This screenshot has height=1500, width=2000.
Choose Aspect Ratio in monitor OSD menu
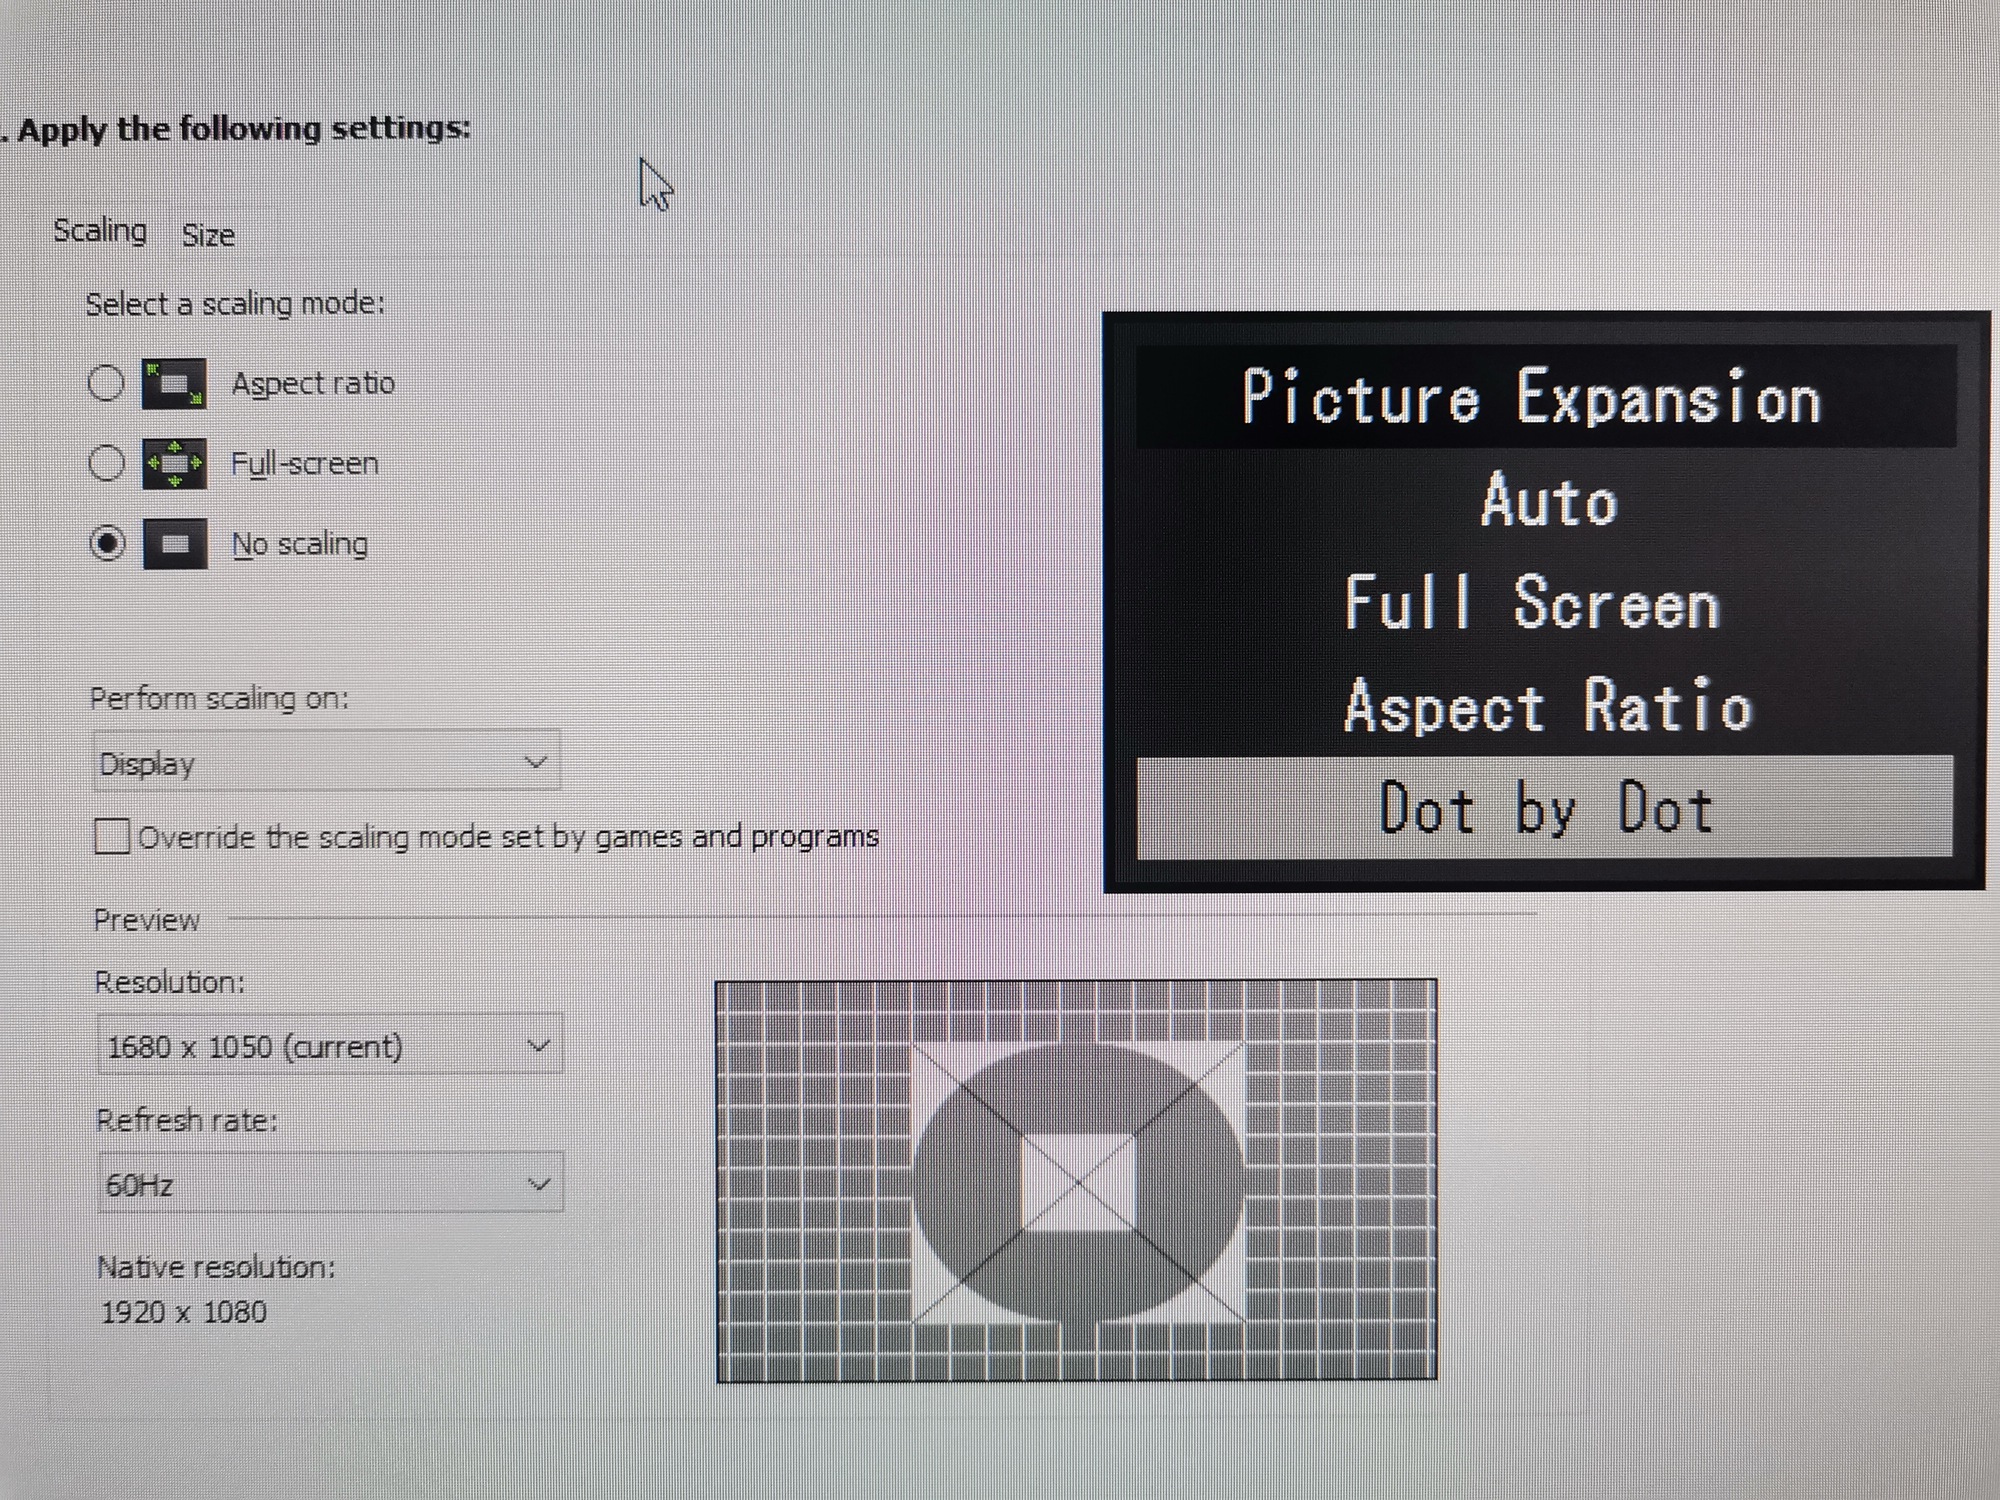(x=1547, y=706)
